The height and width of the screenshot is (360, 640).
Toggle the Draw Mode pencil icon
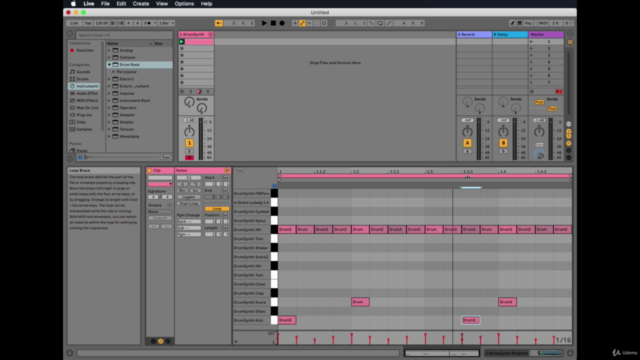(x=512, y=23)
